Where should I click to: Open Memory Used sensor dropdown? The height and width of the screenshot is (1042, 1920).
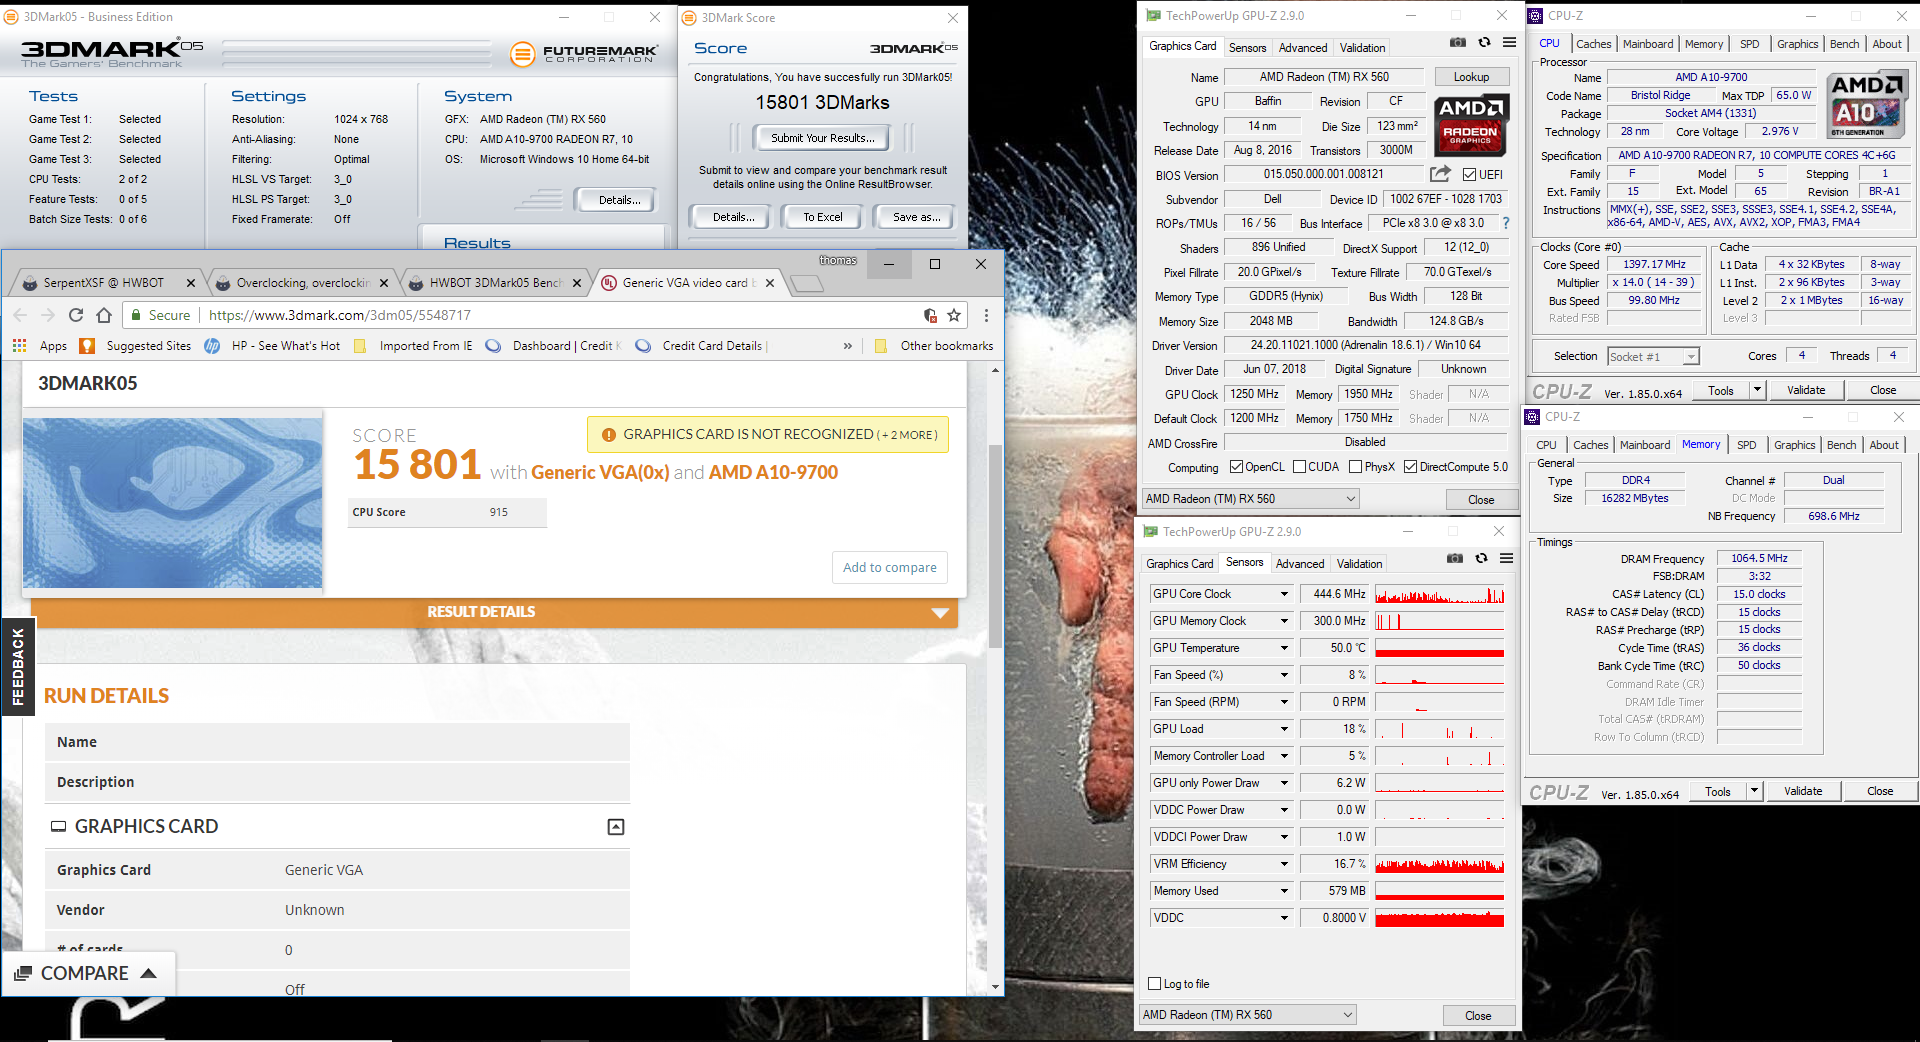coord(1285,891)
